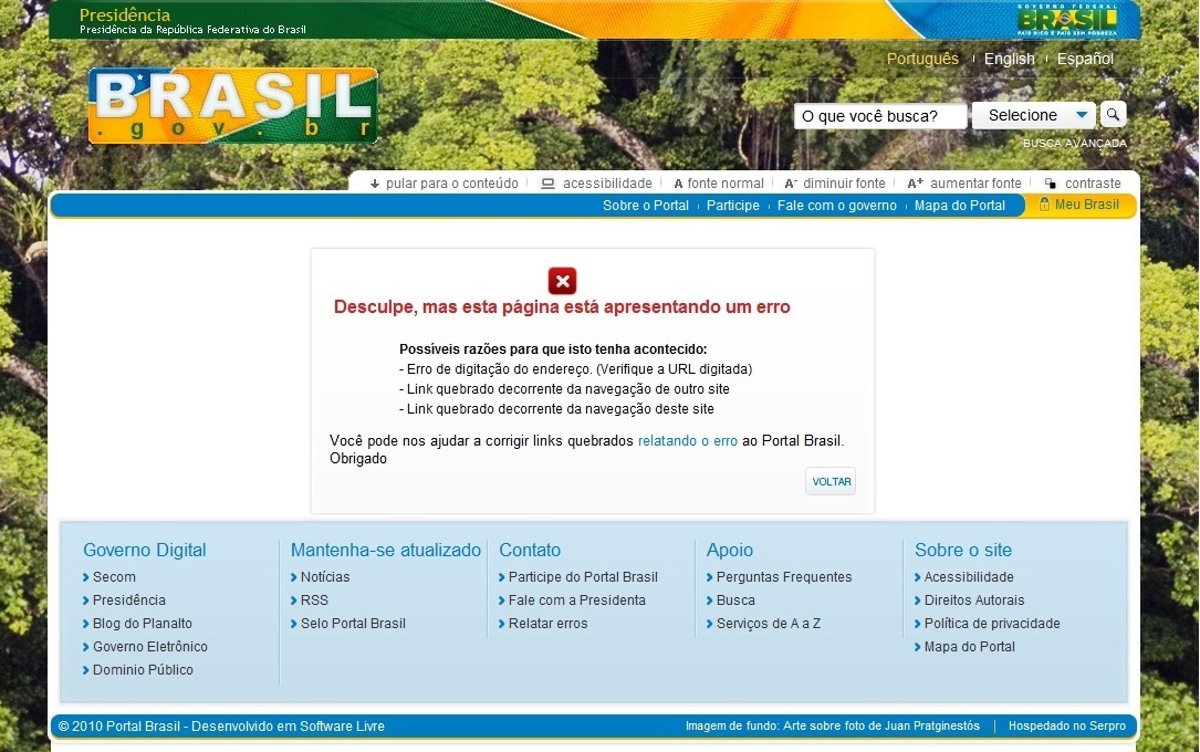Click the BRASIL.gov.br logo
The width and height of the screenshot is (1200, 752).
(x=233, y=106)
